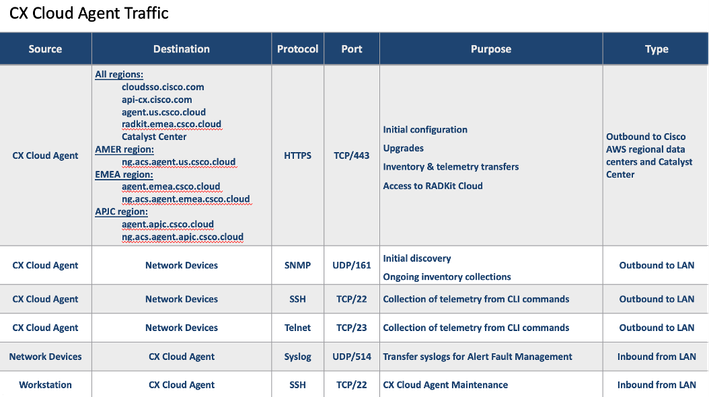This screenshot has height=397, width=709.
Task: Click the "SNMP" protocol cell
Action: coord(298,265)
